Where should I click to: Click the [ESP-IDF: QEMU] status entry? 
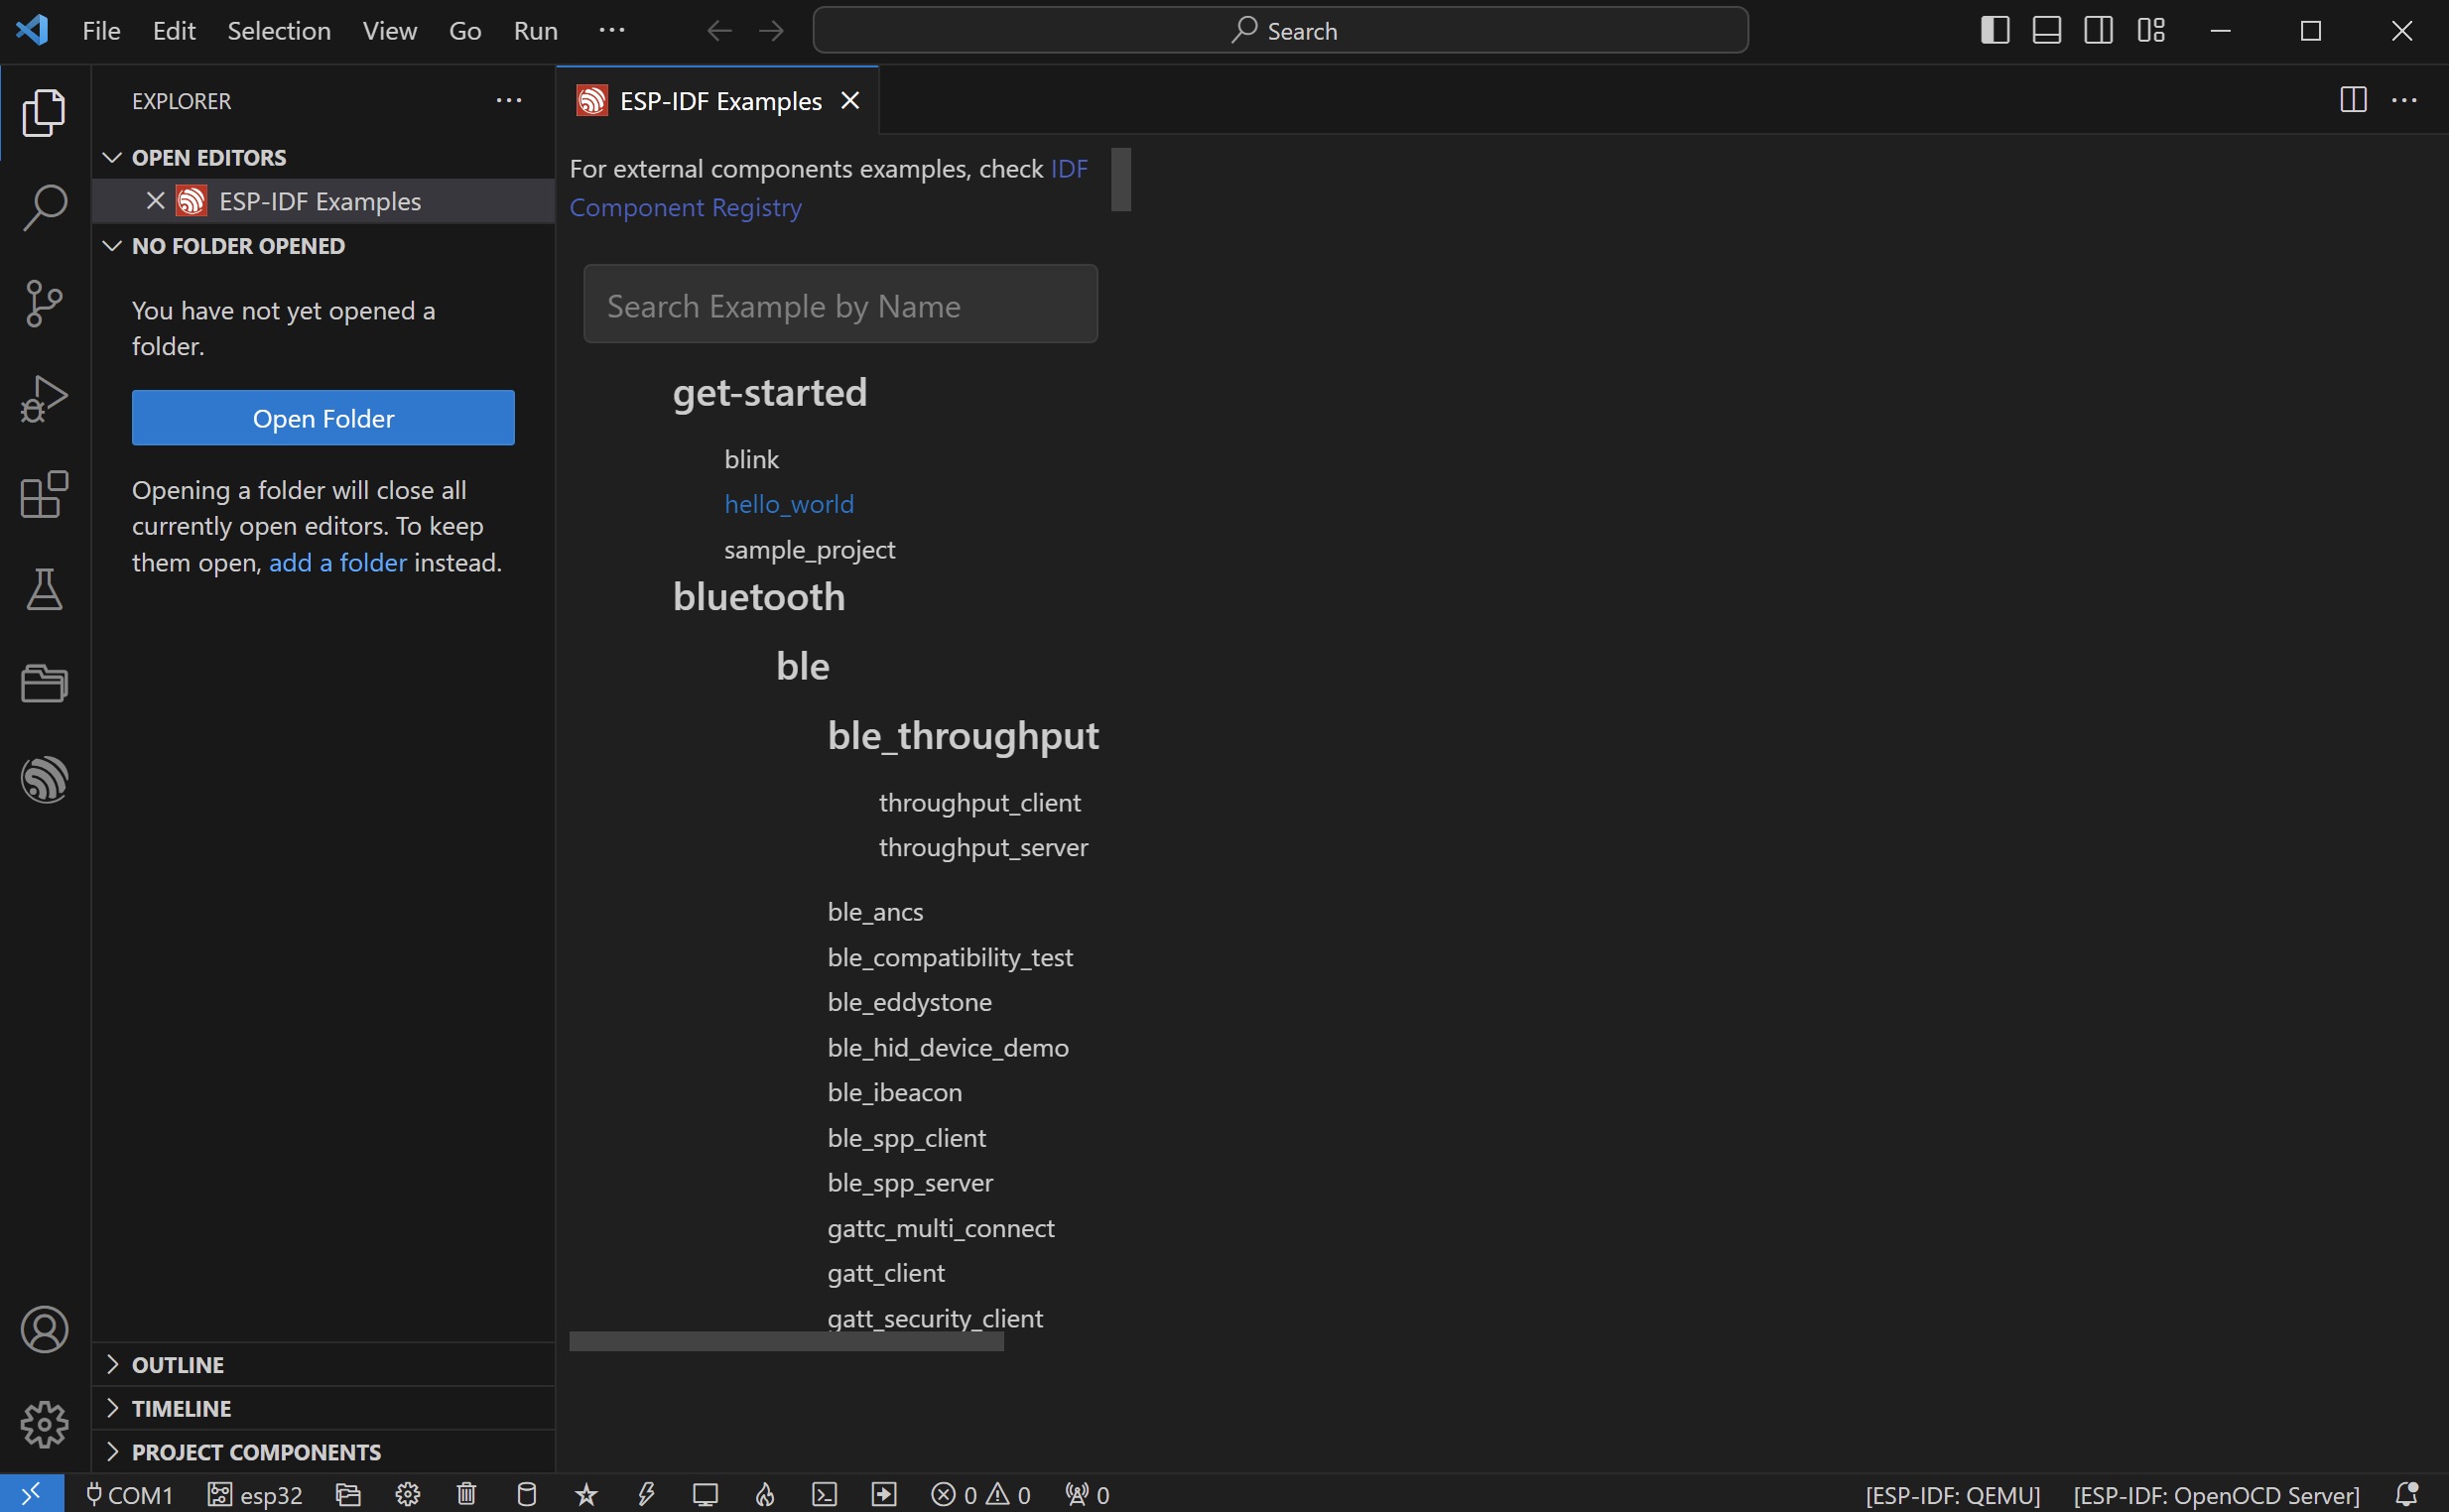[1952, 1495]
